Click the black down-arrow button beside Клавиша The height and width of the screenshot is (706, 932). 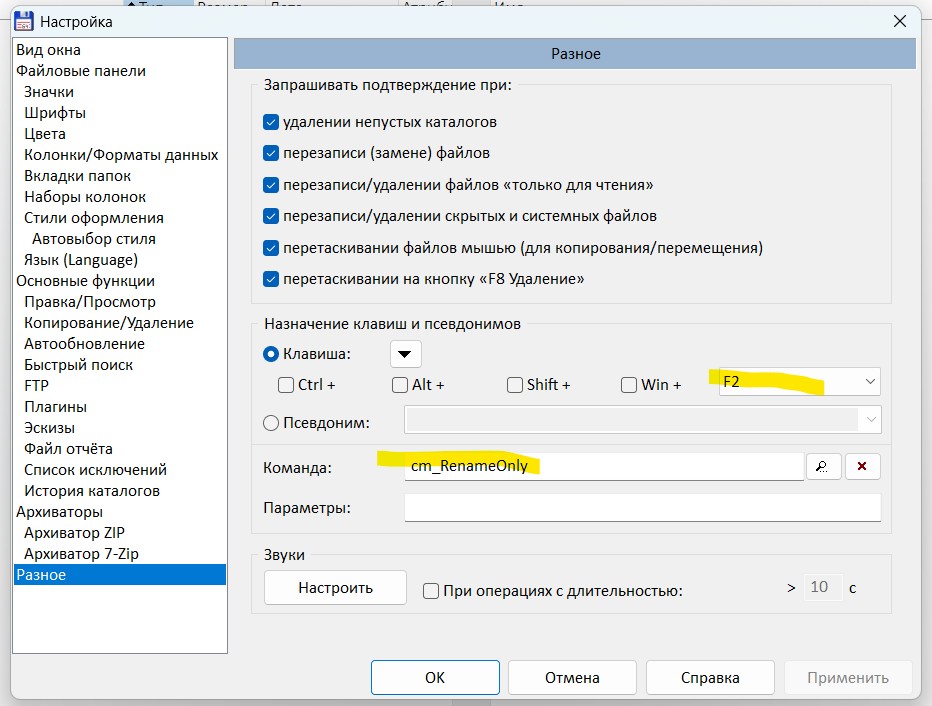click(x=405, y=354)
